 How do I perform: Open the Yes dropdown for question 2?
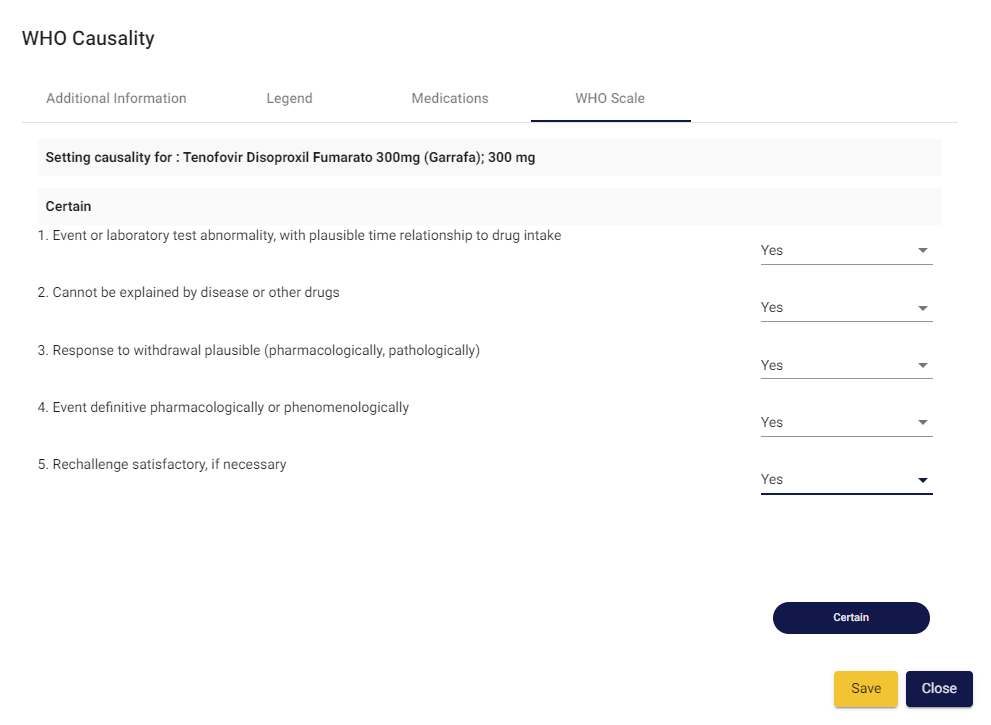tap(836, 308)
